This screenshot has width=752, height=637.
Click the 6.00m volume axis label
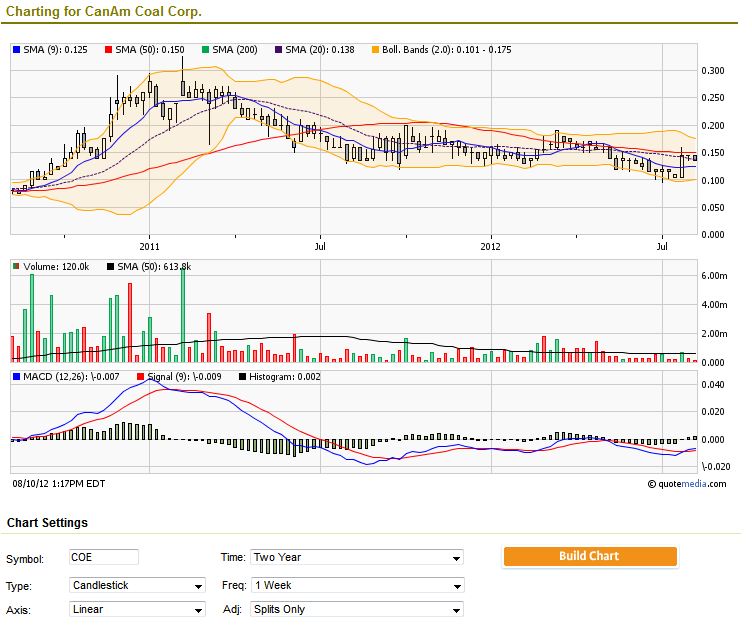click(714, 276)
